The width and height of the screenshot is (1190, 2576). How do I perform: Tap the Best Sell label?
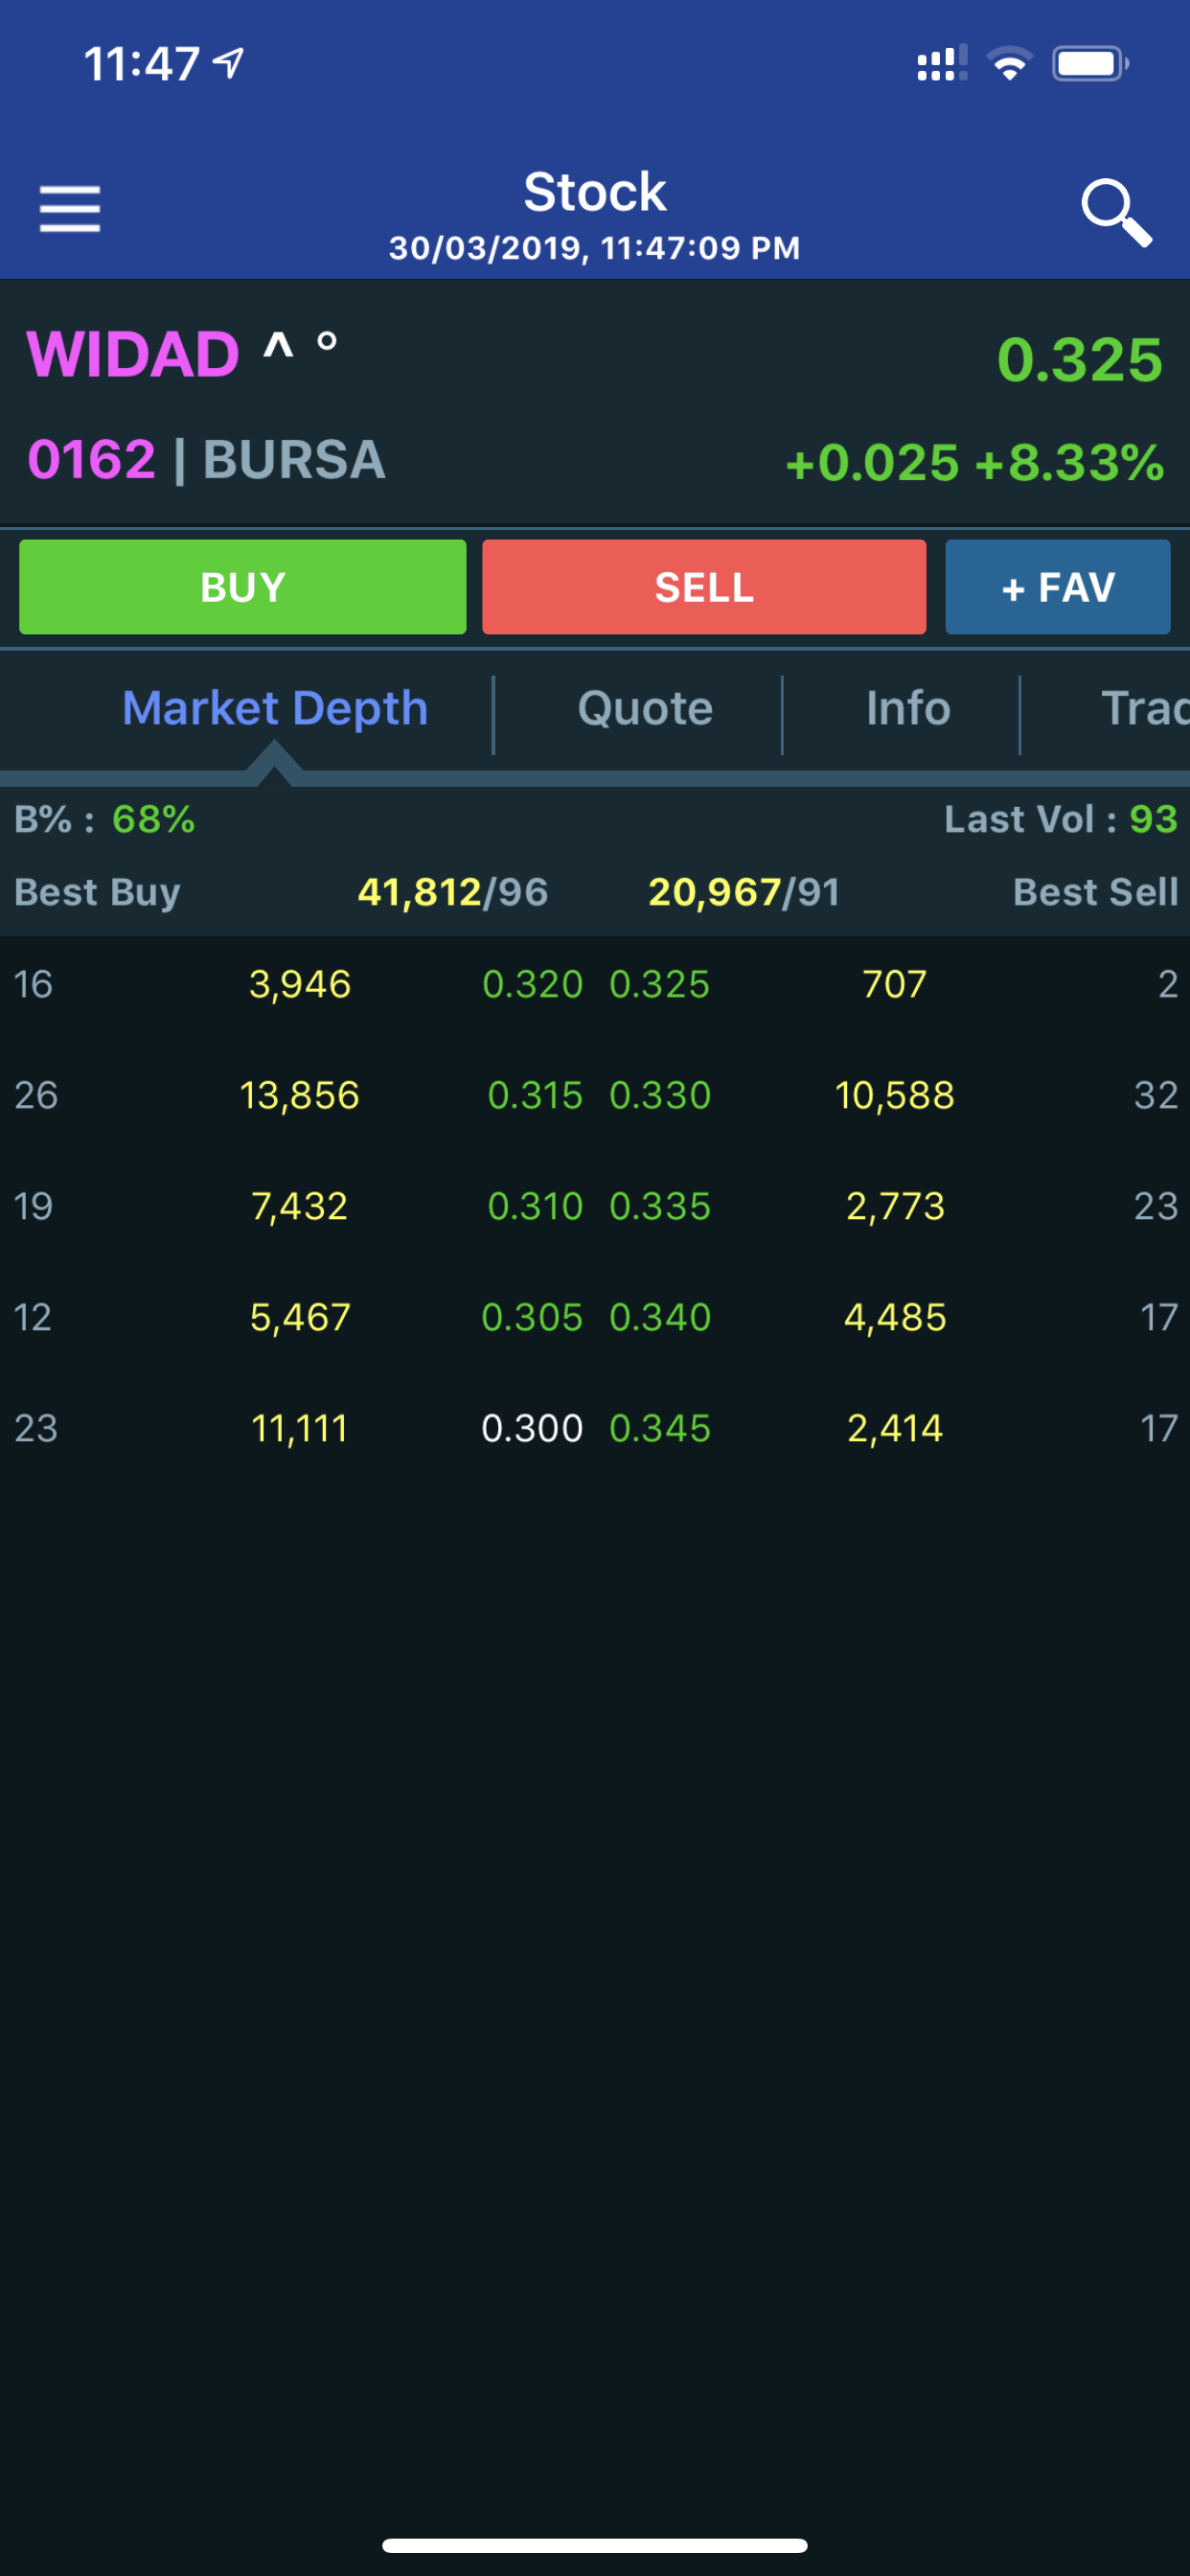(x=1096, y=892)
